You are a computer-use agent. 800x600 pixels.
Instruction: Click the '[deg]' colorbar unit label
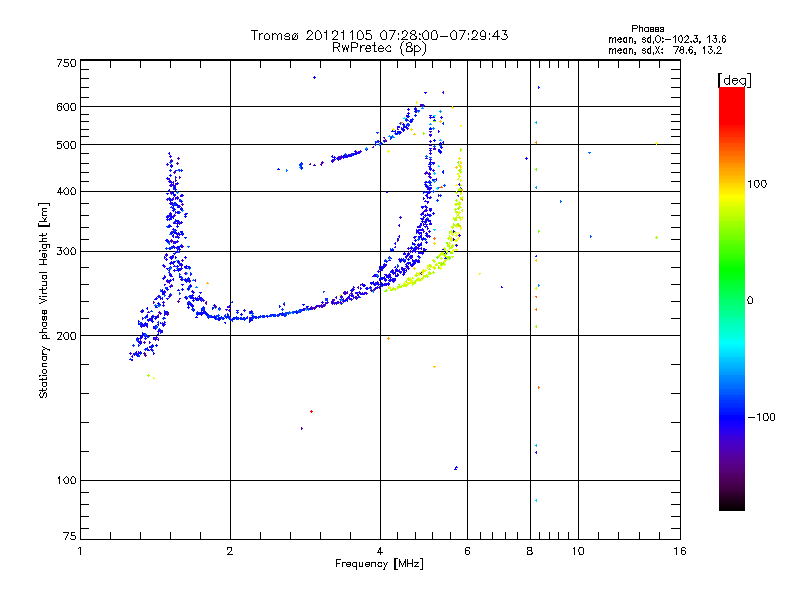[x=734, y=80]
